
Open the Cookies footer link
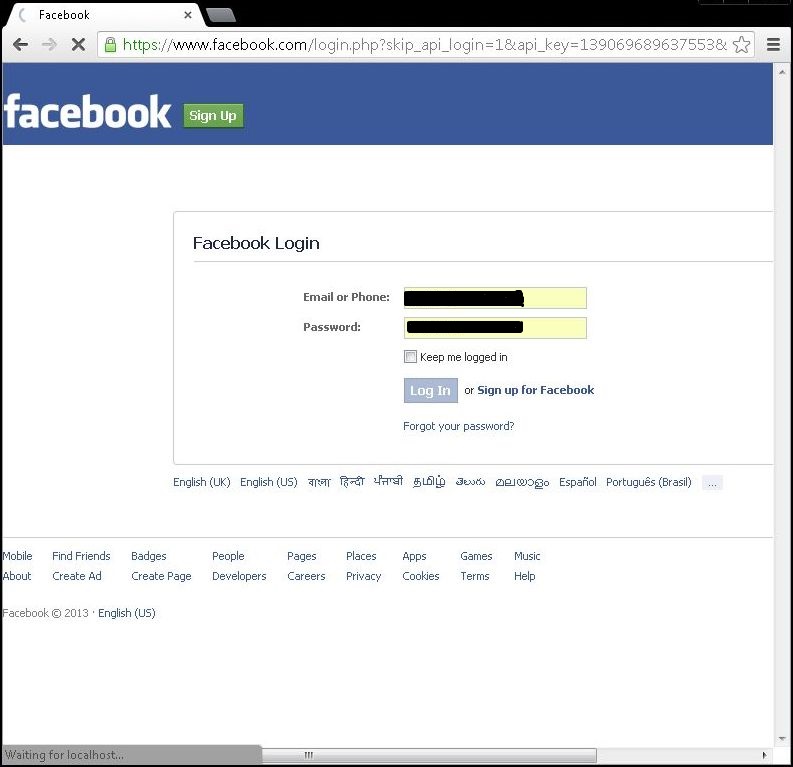point(421,576)
